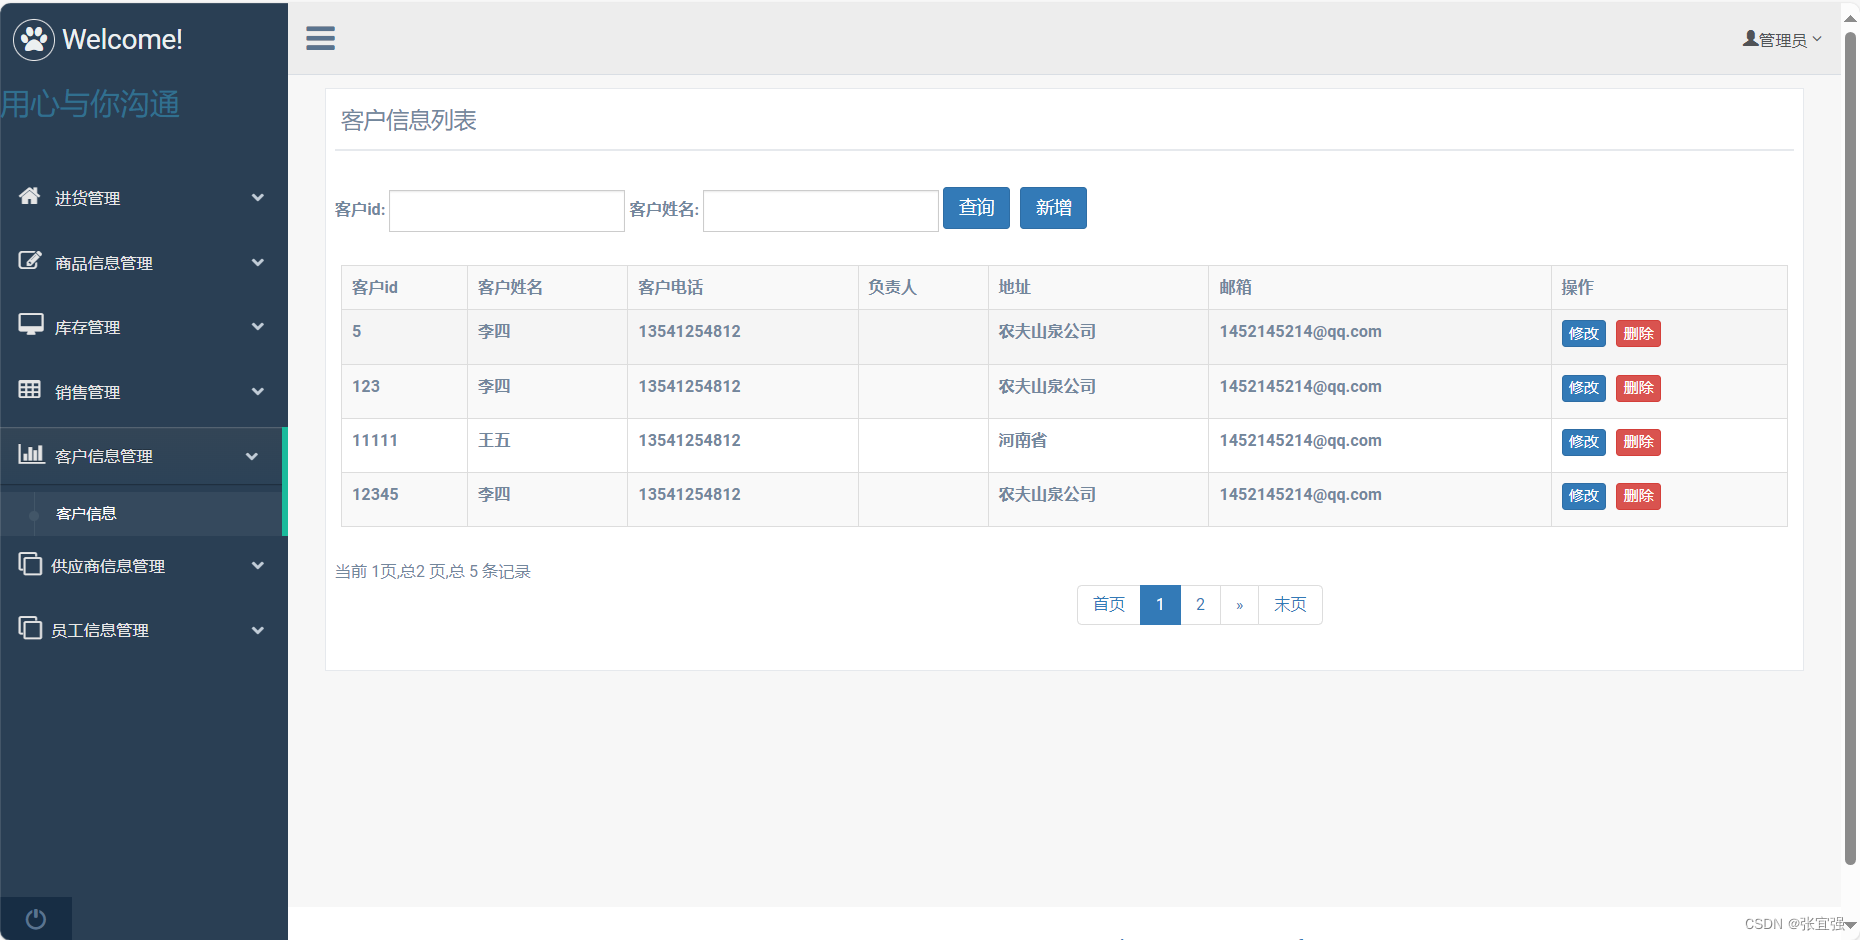Image resolution: width=1860 pixels, height=940 pixels.
Task: Click the 新增 add button
Action: tap(1053, 208)
